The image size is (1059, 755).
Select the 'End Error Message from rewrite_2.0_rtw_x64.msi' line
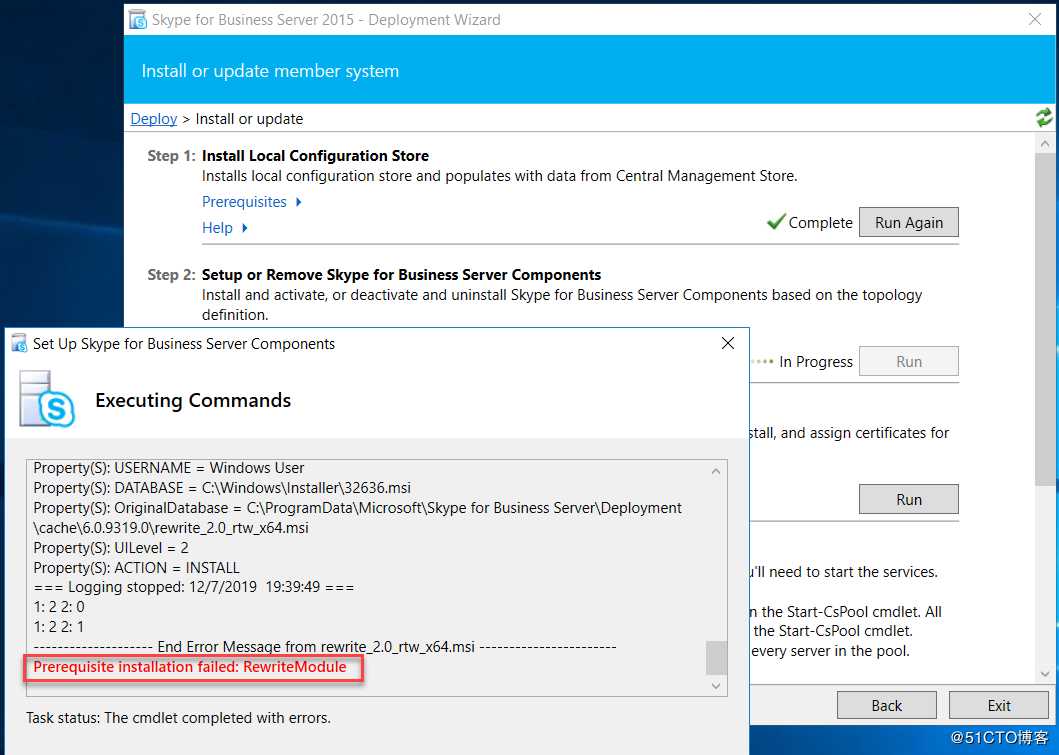pyautogui.click(x=325, y=646)
